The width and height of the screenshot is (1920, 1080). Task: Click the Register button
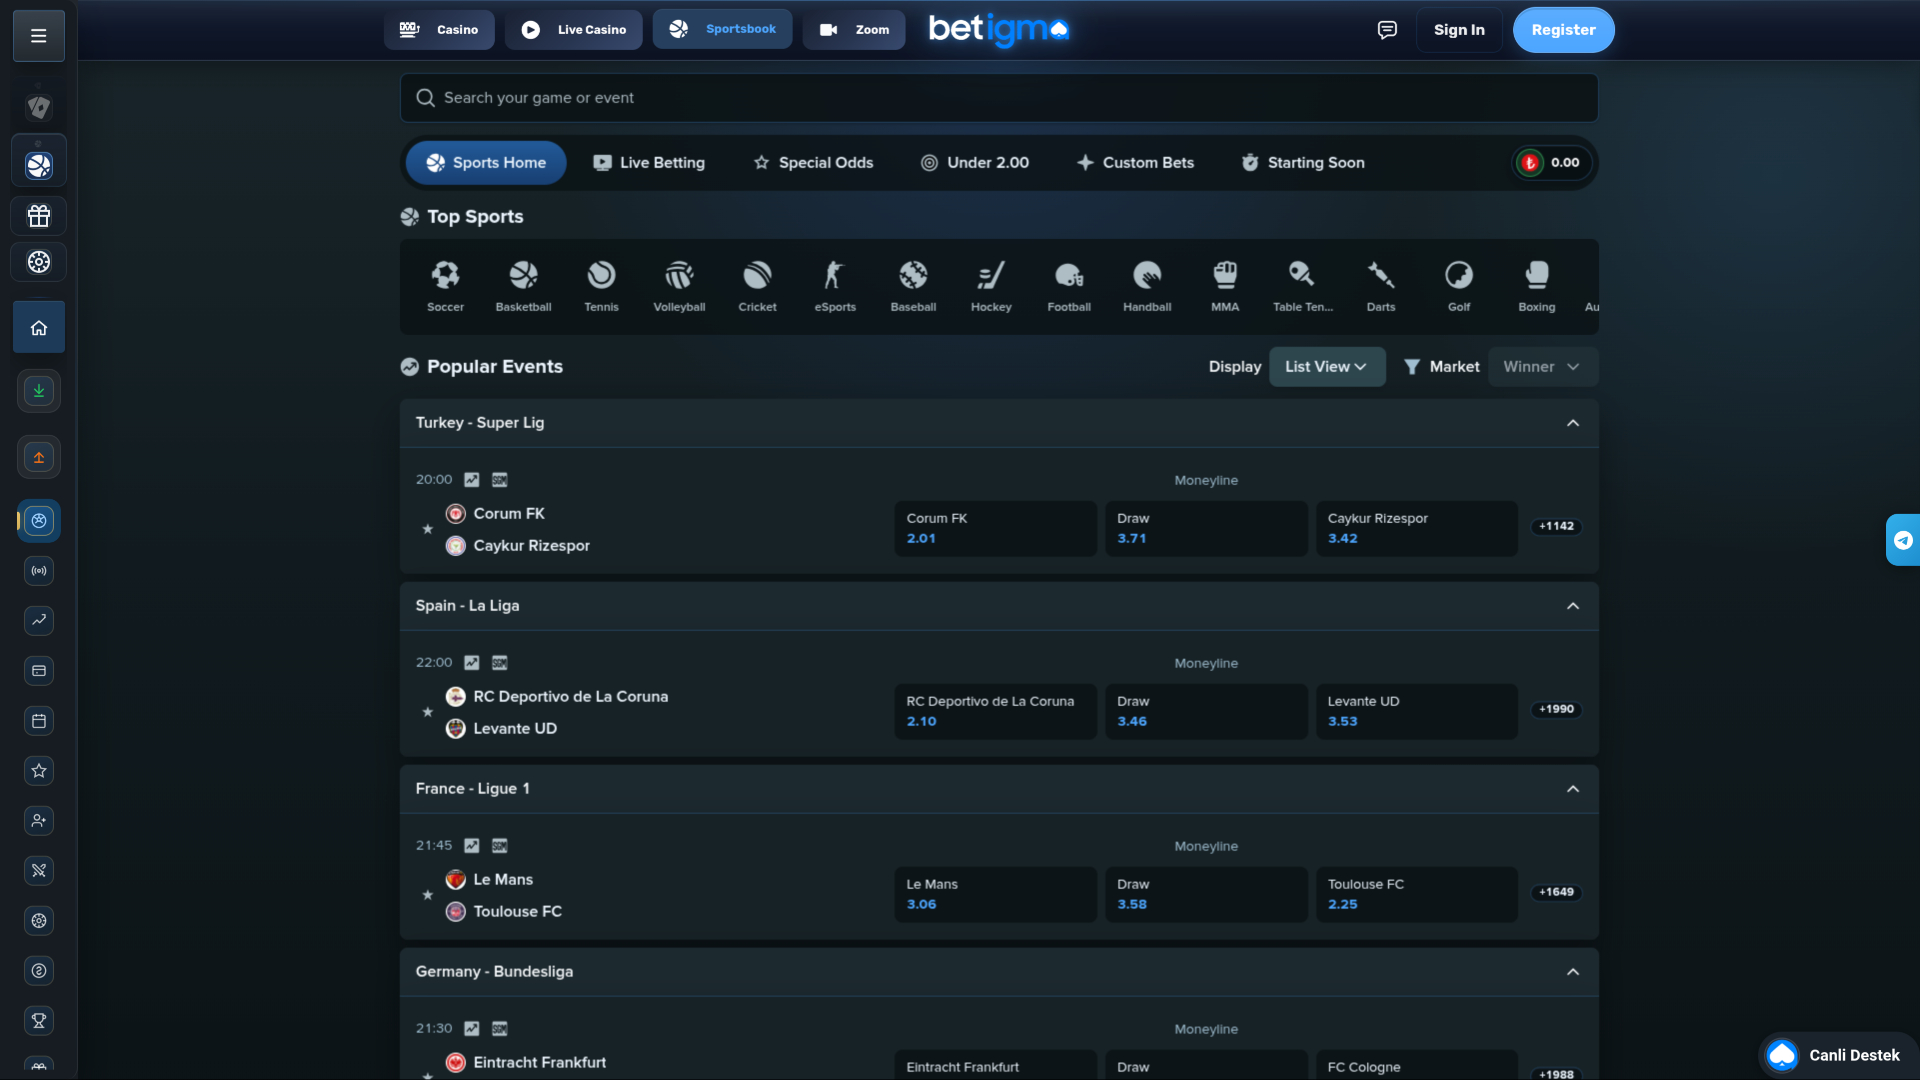point(1563,30)
